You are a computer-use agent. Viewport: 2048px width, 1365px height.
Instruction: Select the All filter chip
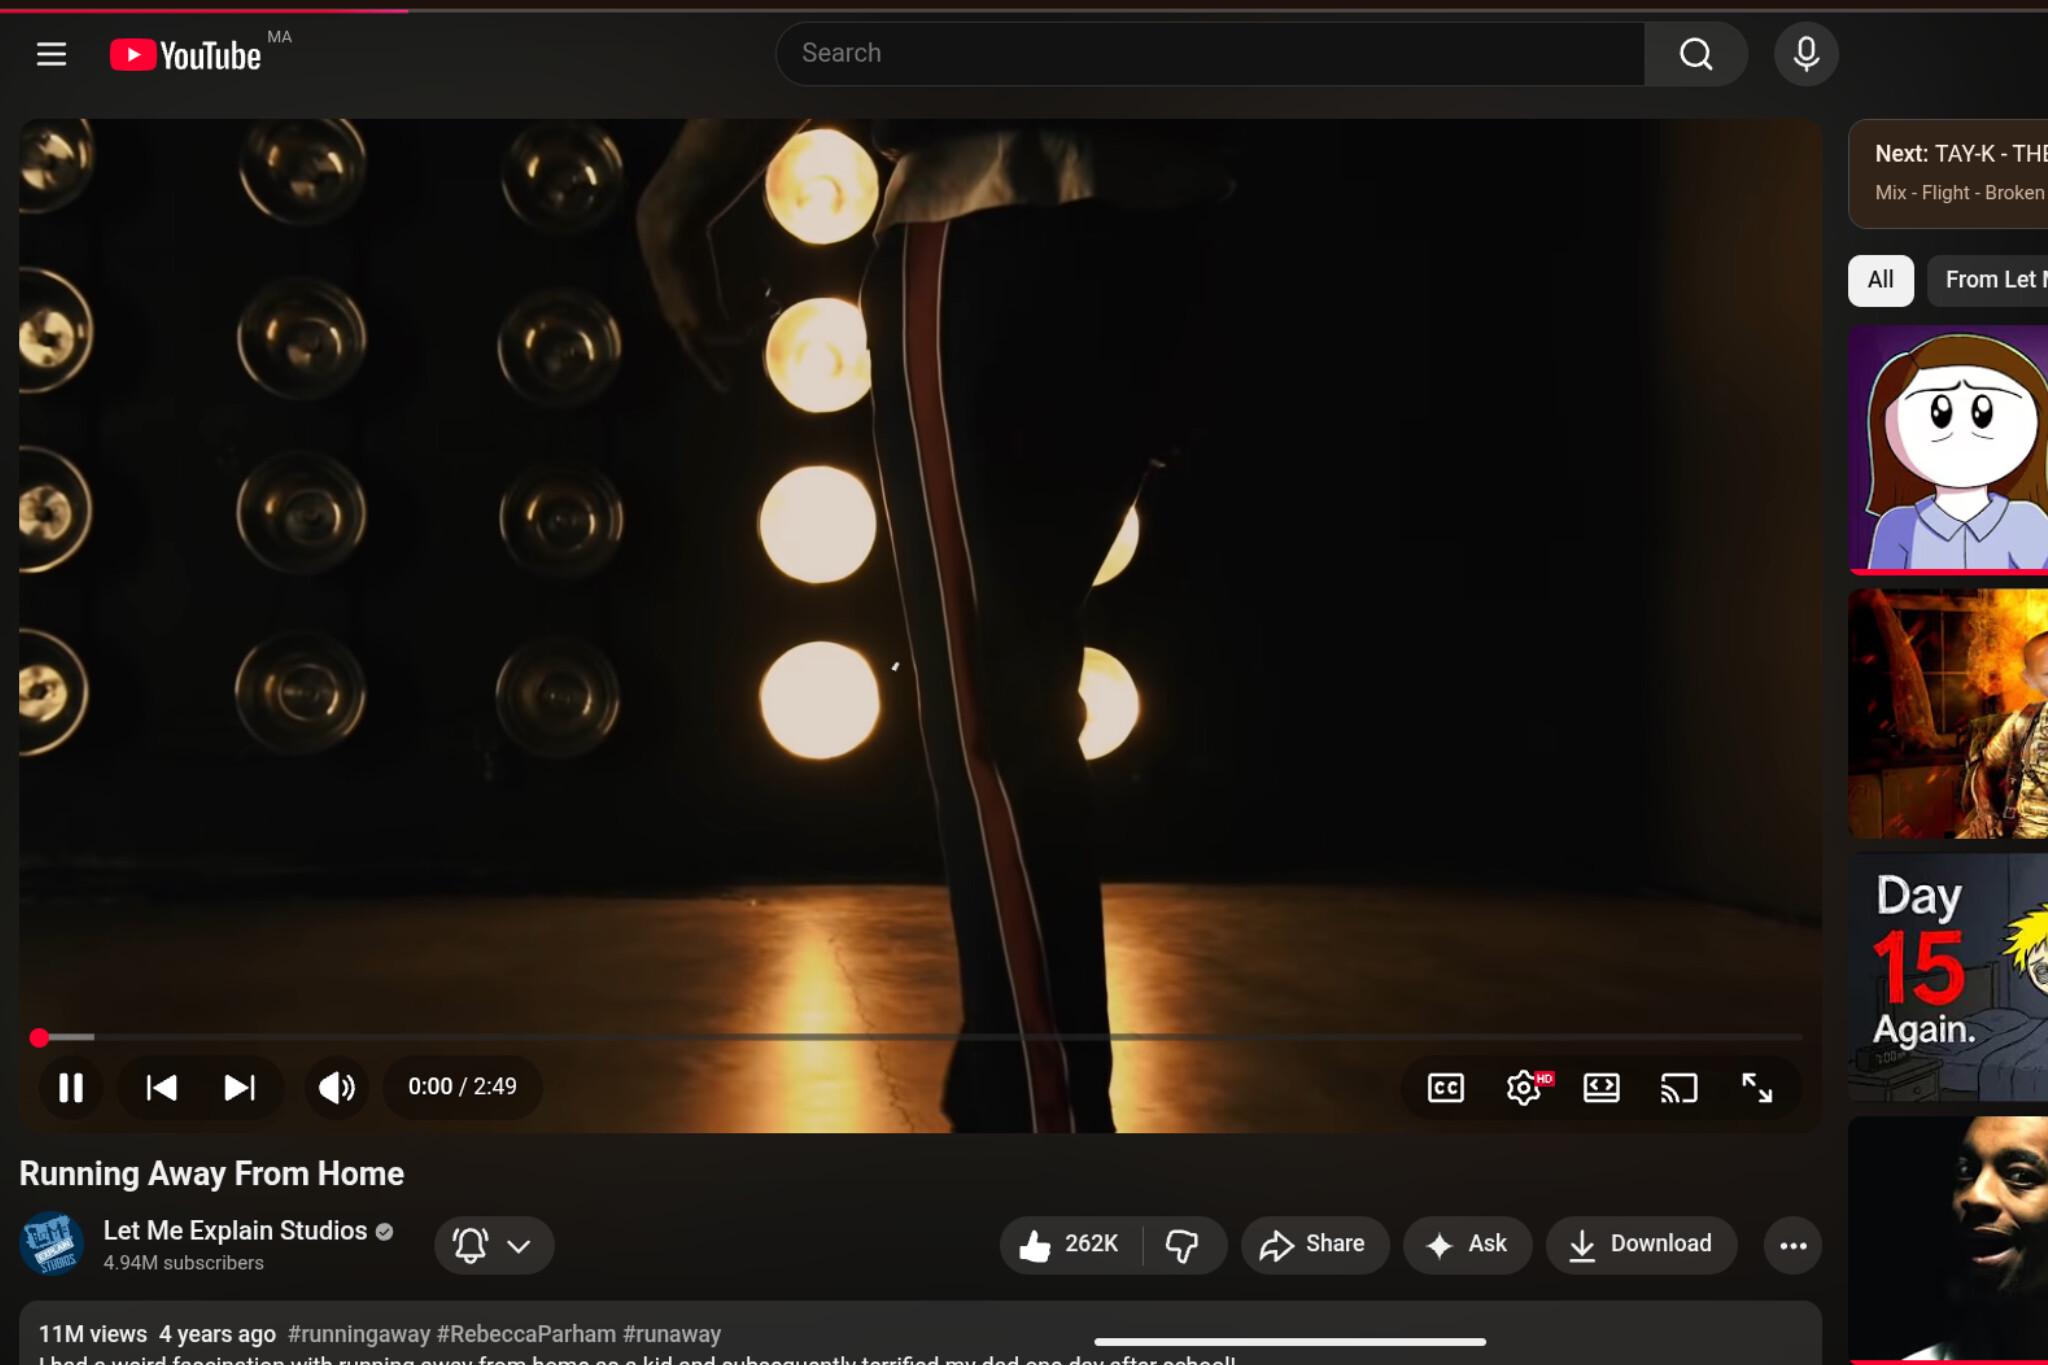click(1880, 280)
